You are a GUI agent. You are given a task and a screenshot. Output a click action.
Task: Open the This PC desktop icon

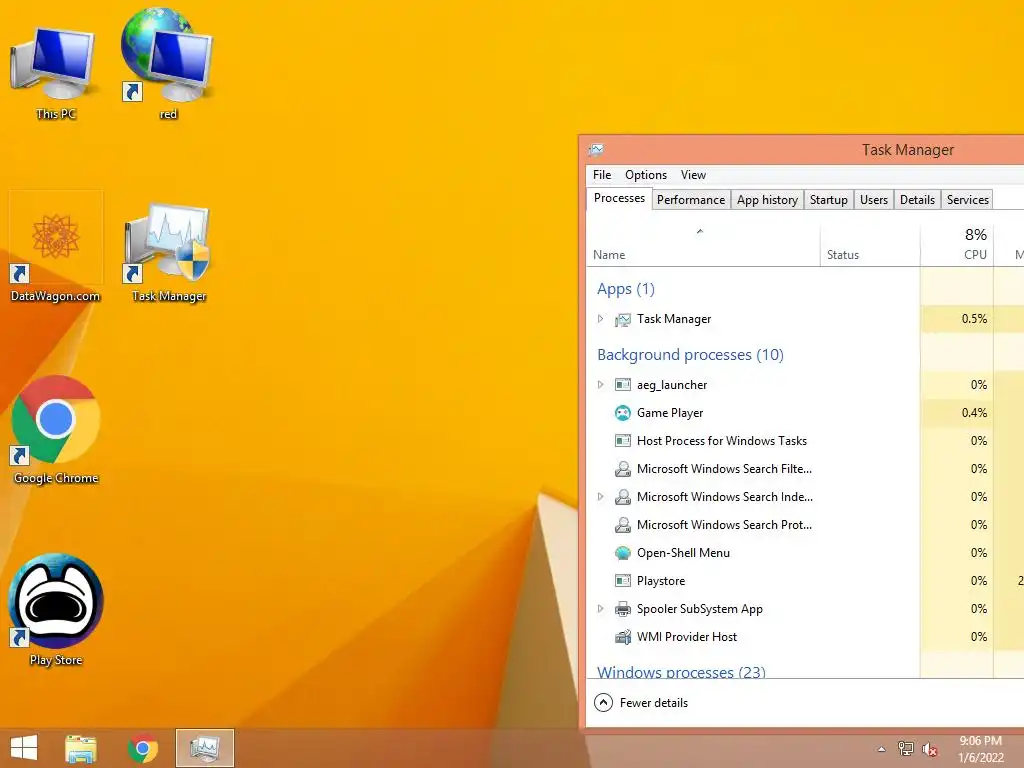(56, 72)
